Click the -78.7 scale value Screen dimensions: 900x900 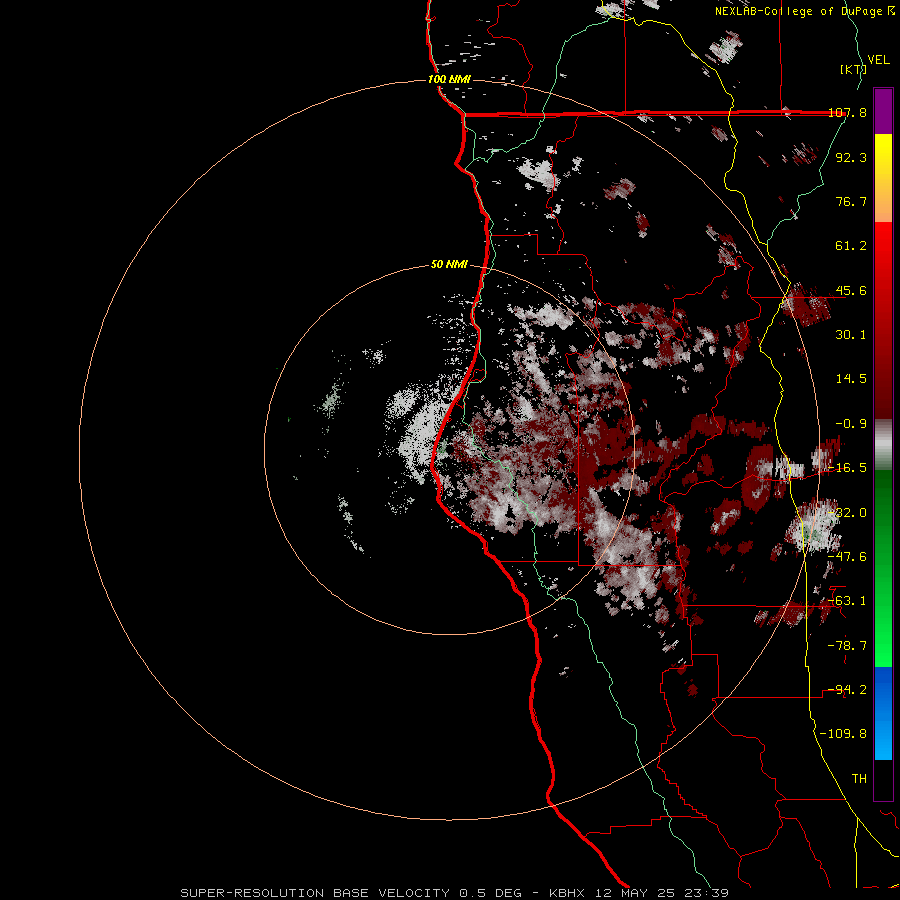847,646
